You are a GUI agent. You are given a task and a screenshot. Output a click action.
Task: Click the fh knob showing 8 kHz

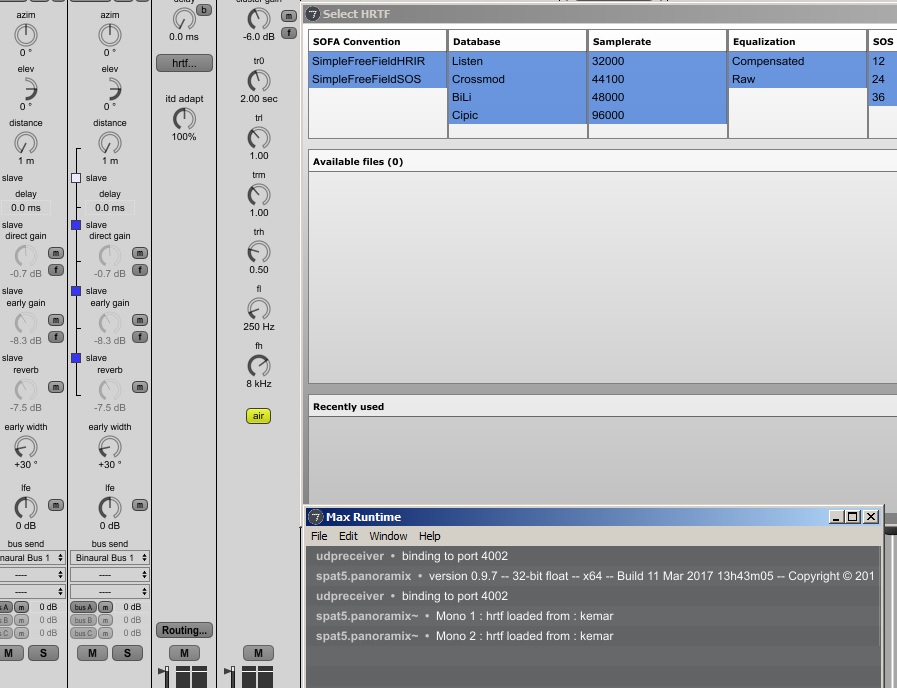tap(259, 366)
